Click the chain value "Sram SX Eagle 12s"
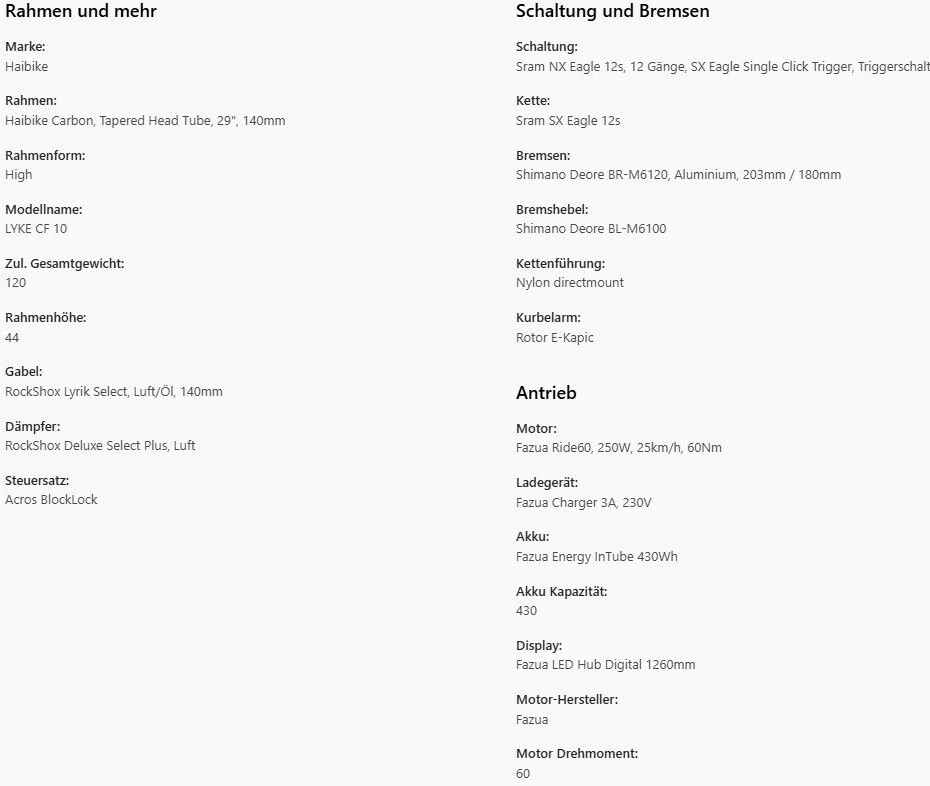930x786 pixels. (568, 120)
